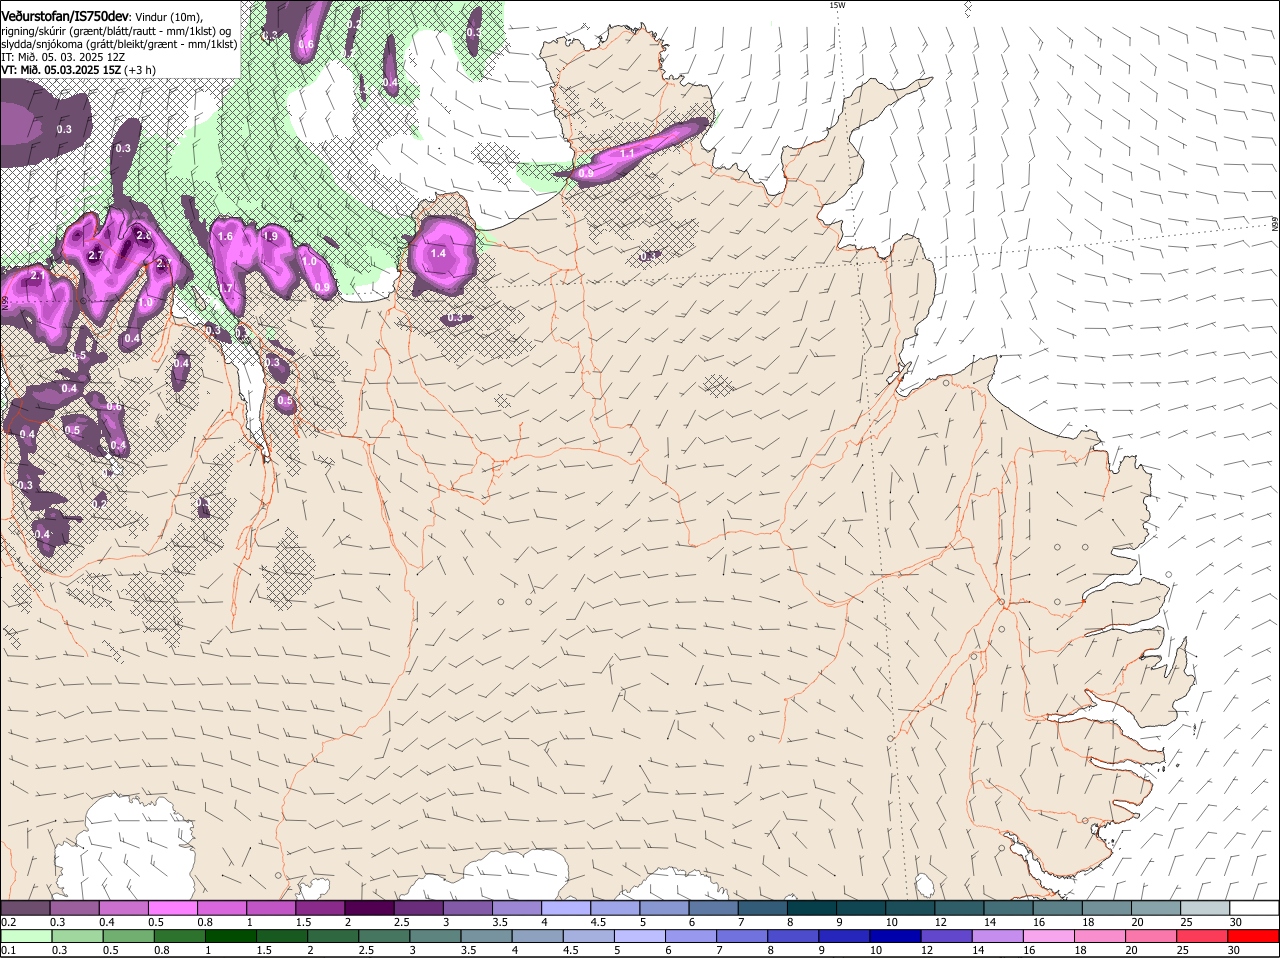This screenshot has width=1280, height=958.
Task: Click the 1.7 precipitation value on the map
Action: [226, 288]
